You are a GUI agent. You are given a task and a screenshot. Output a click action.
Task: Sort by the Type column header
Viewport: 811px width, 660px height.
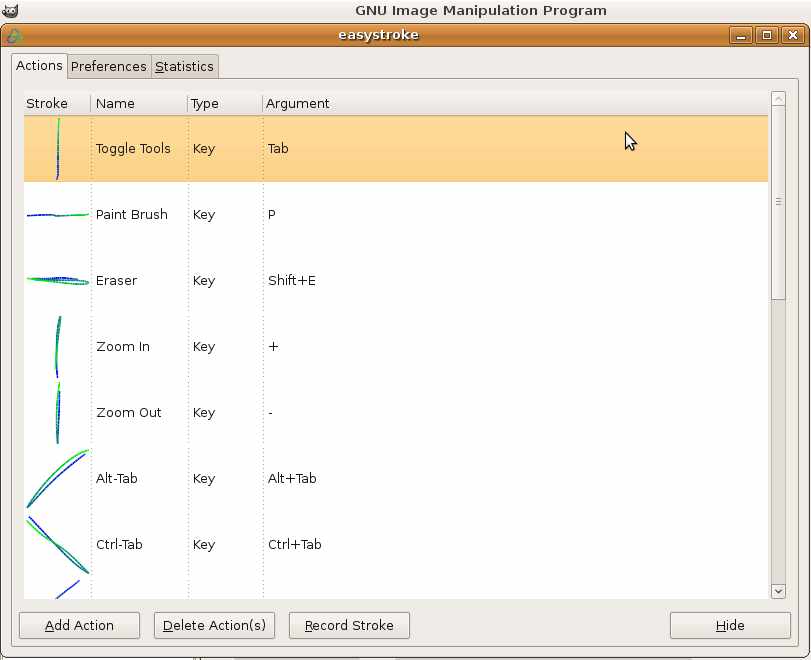[225, 103]
